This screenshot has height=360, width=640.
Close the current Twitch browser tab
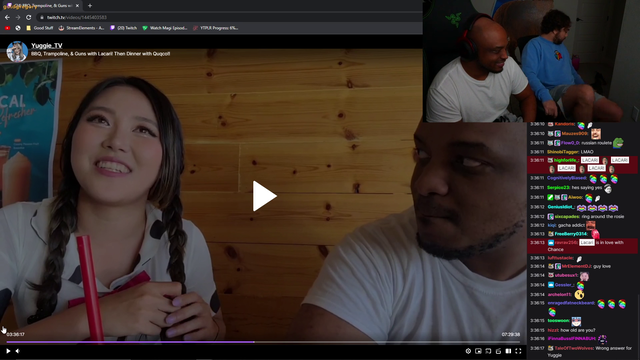click(x=77, y=6)
